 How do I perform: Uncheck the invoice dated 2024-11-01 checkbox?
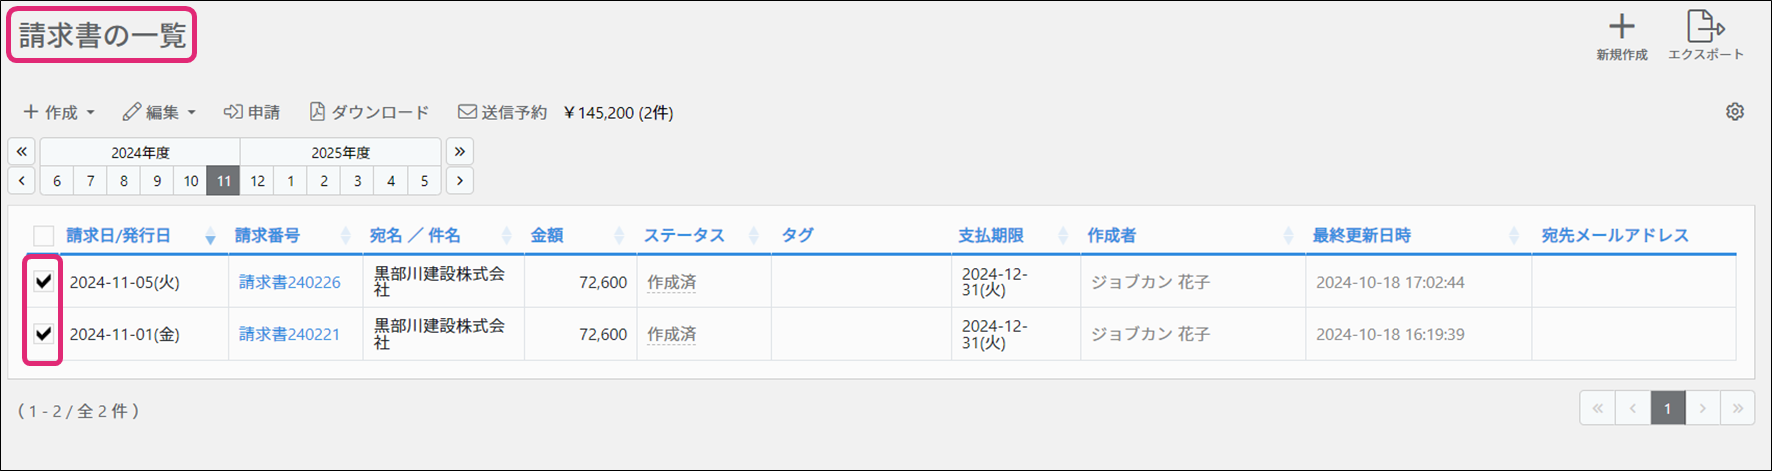click(x=43, y=333)
